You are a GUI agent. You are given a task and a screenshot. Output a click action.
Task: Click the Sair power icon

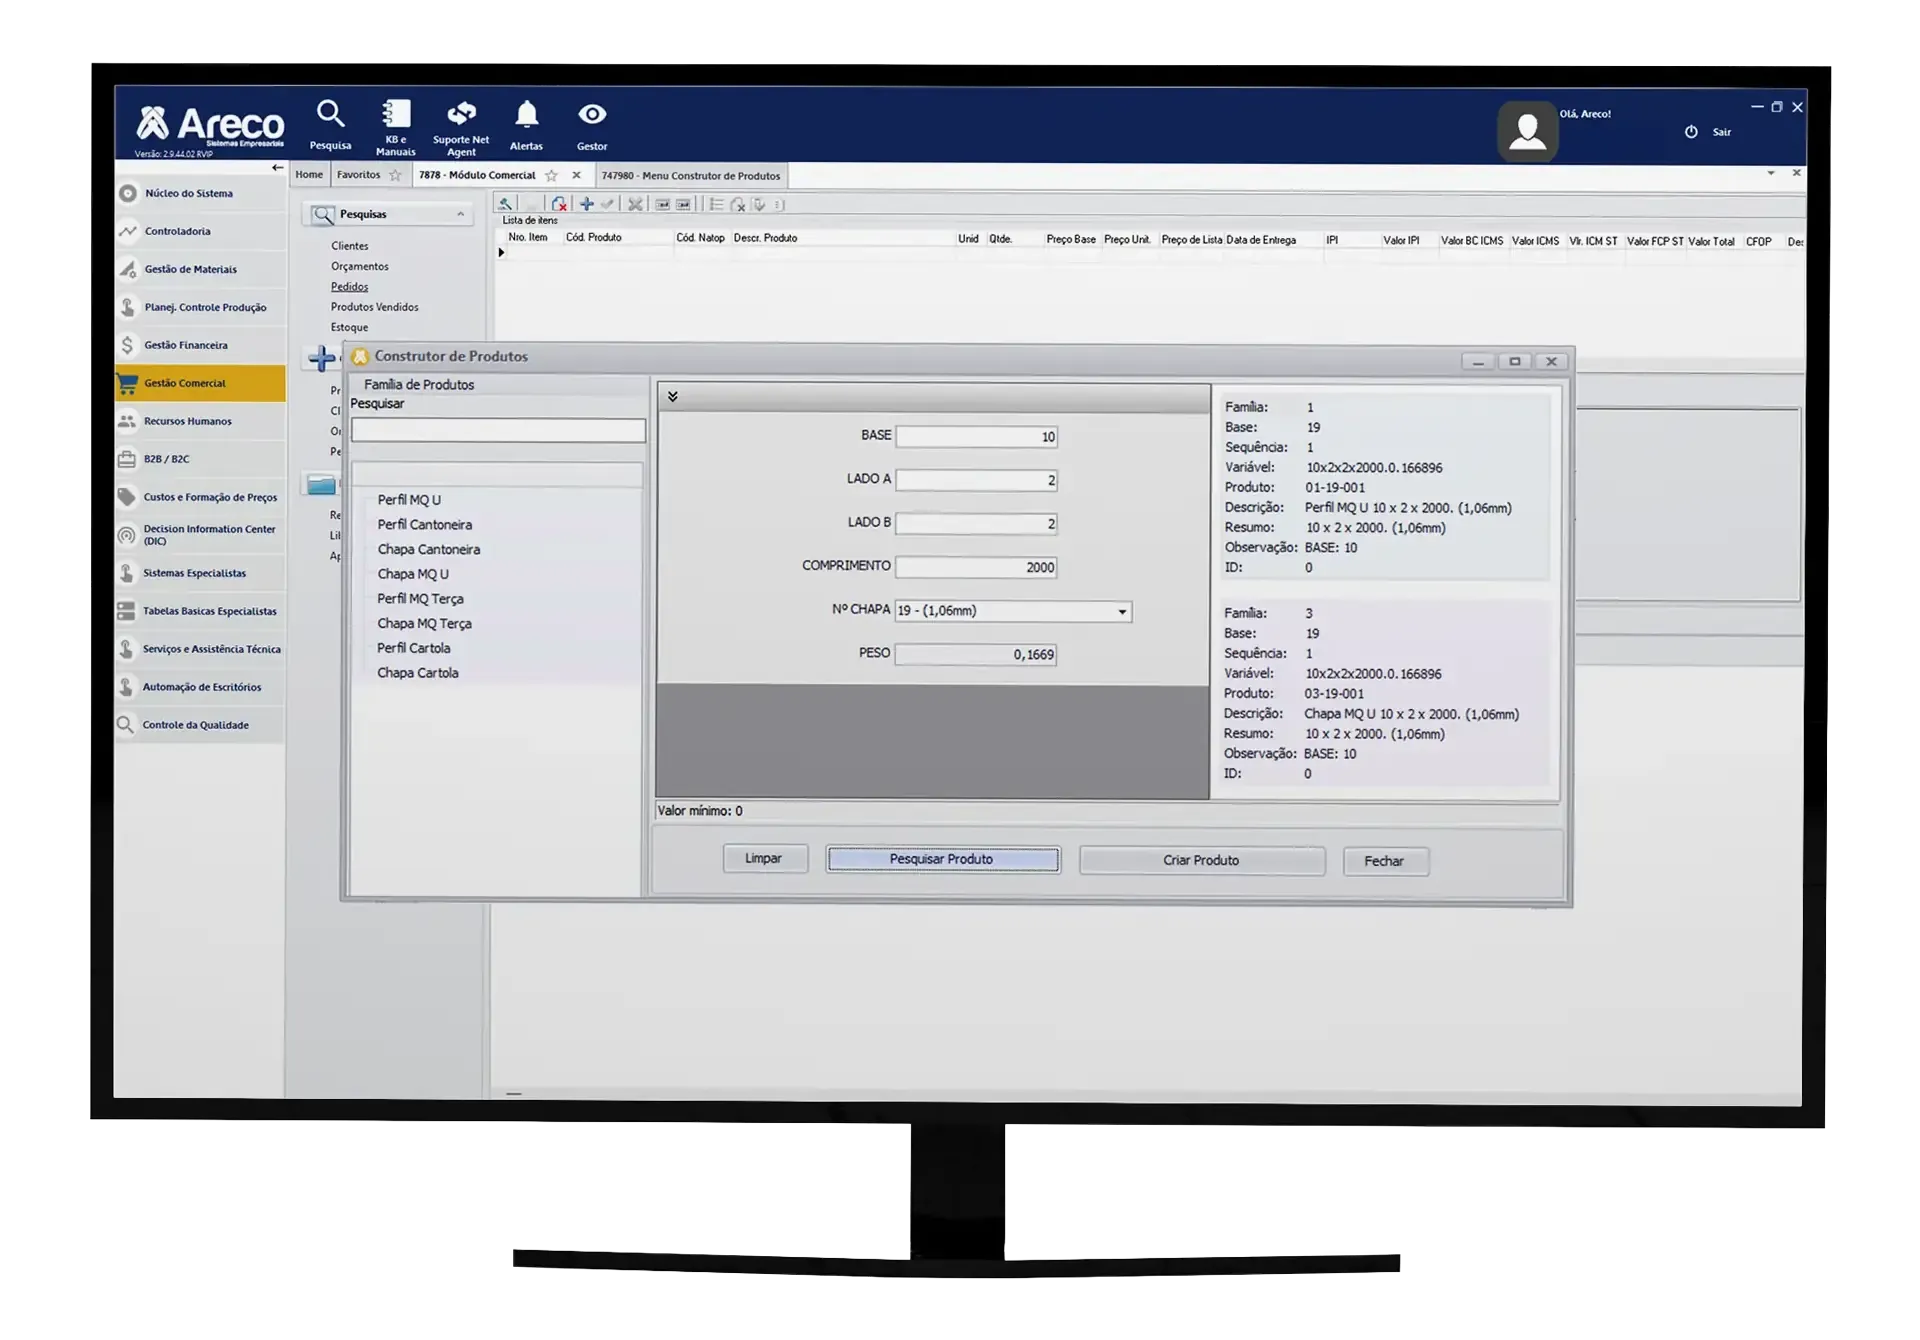1691,132
